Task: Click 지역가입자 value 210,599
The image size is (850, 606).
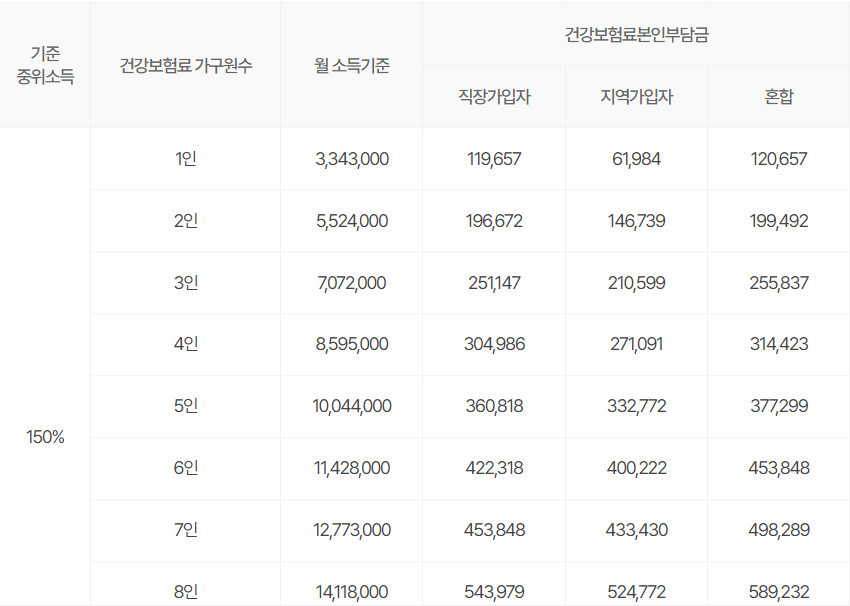Action: click(x=636, y=283)
